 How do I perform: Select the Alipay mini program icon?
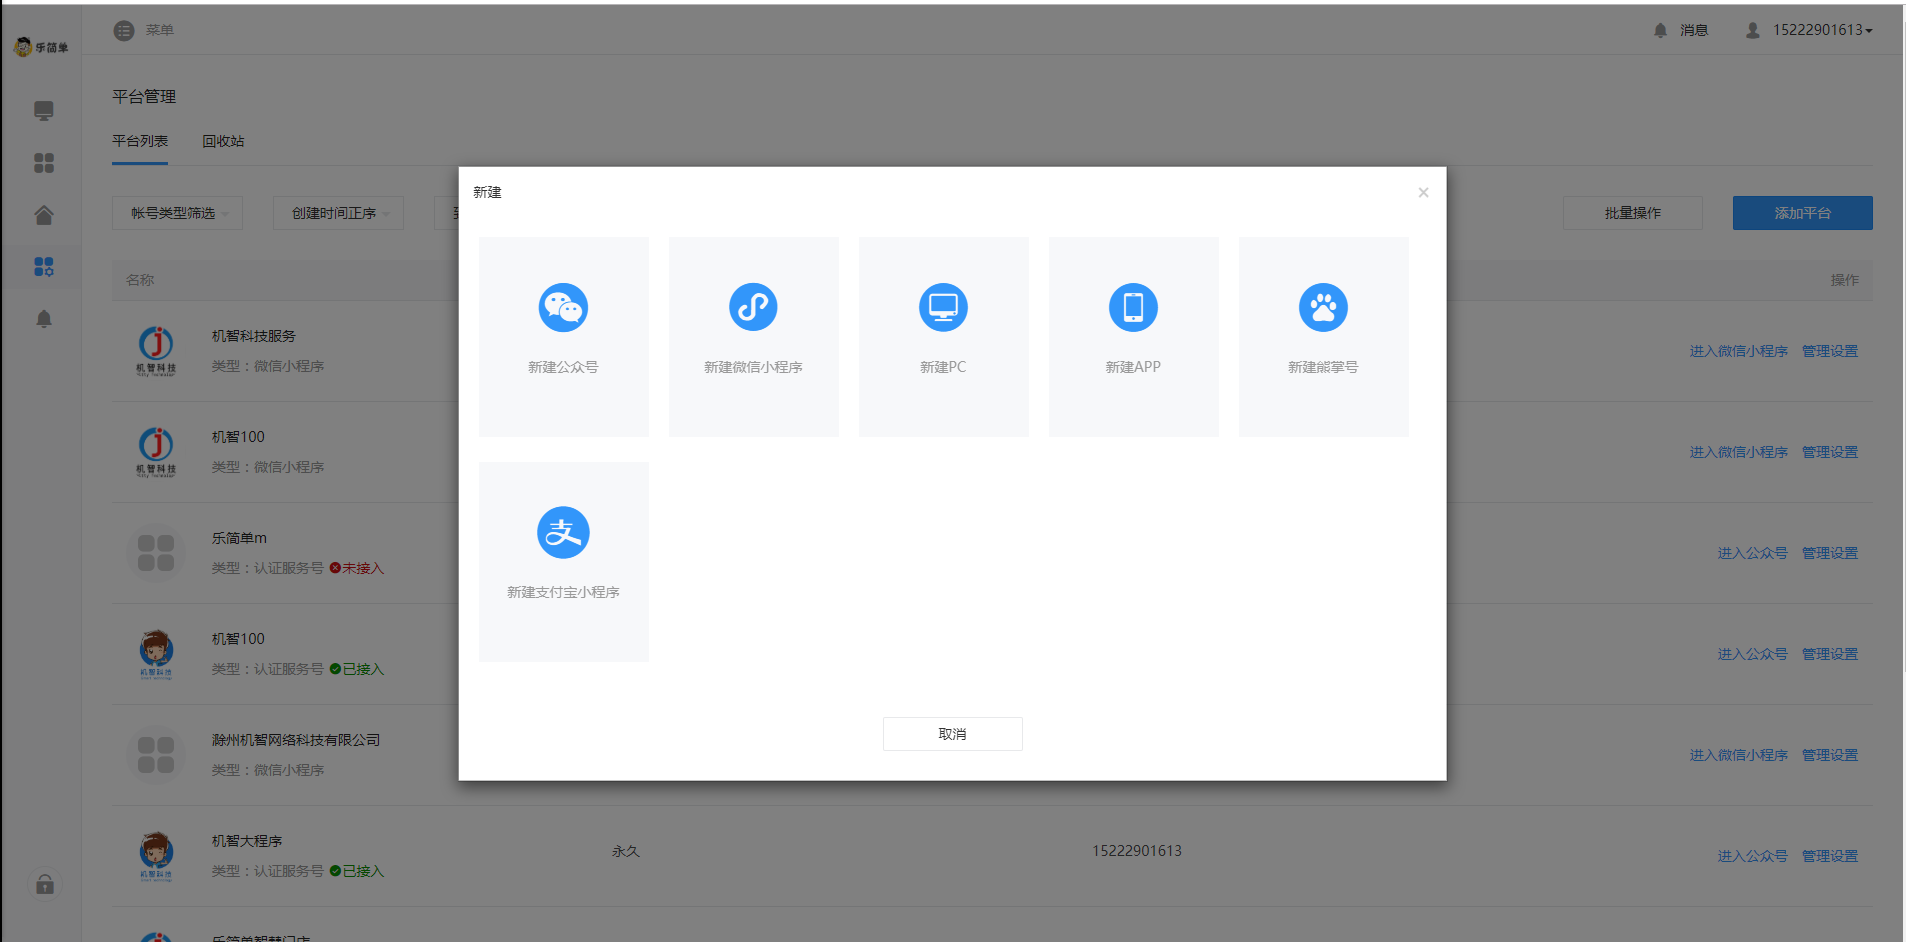[x=563, y=532]
